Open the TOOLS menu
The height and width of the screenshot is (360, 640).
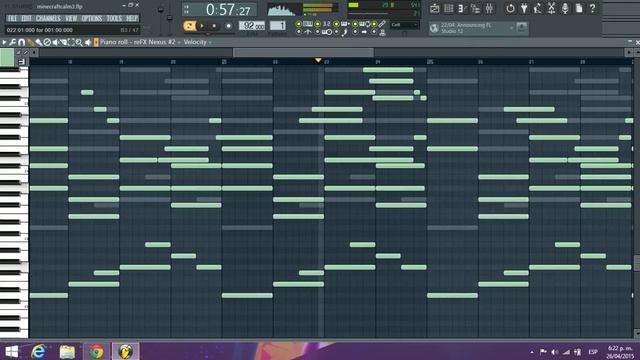click(114, 18)
